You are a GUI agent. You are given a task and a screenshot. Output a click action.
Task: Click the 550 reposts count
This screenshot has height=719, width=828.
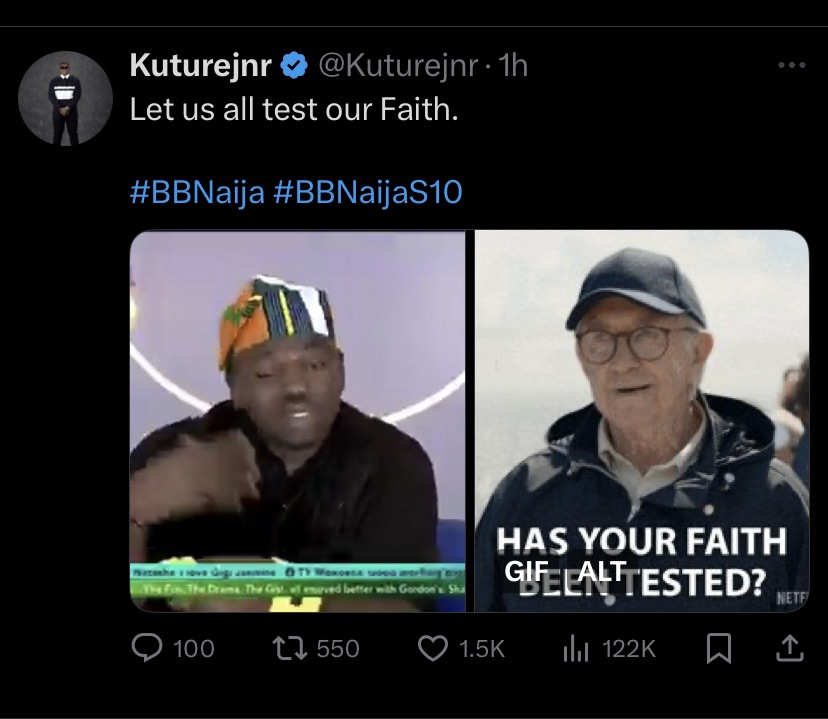(x=337, y=649)
